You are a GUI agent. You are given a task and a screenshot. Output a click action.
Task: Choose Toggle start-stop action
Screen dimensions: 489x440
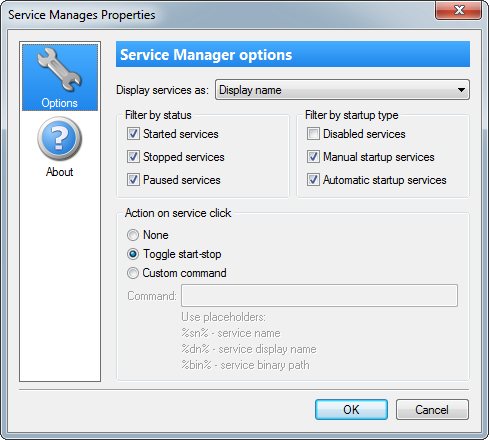[133, 254]
